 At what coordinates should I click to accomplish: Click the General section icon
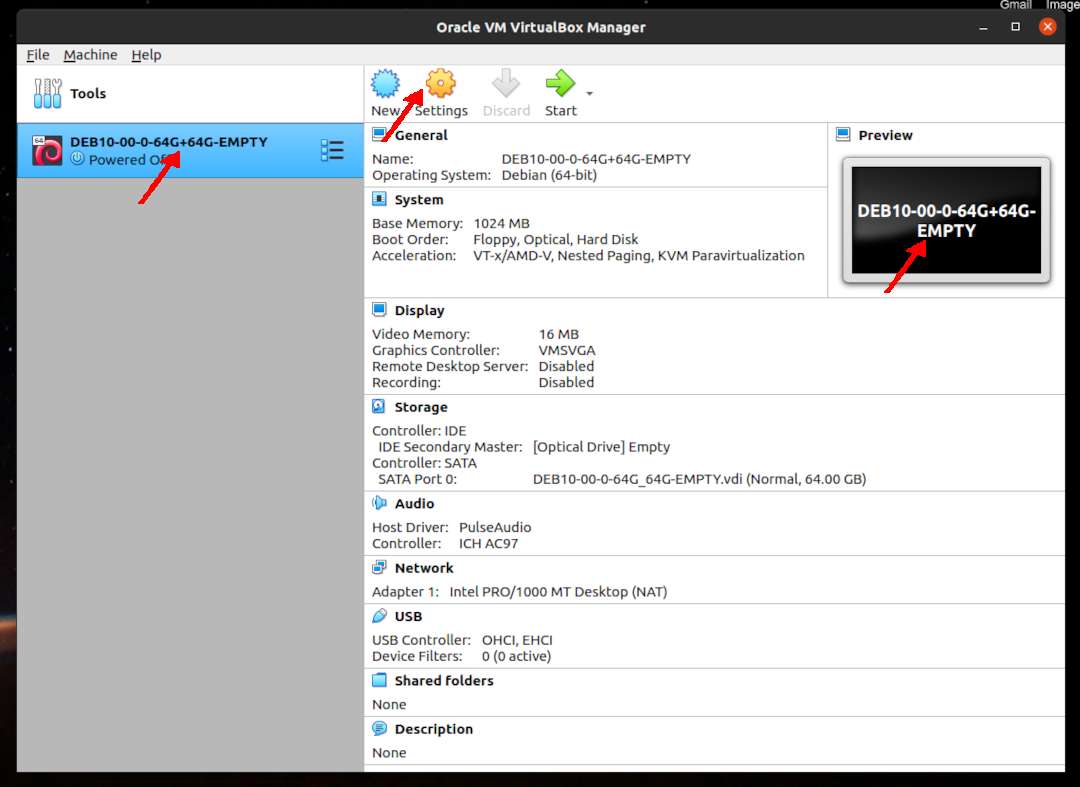[379, 134]
